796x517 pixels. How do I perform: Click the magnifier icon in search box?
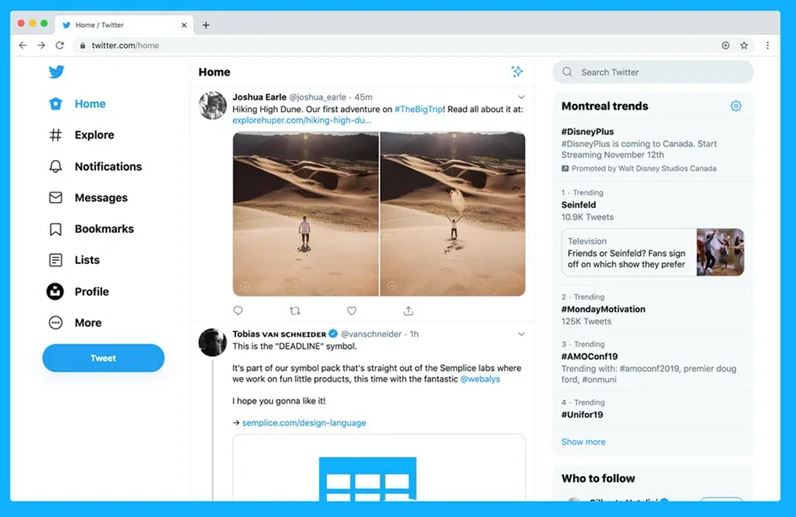567,72
